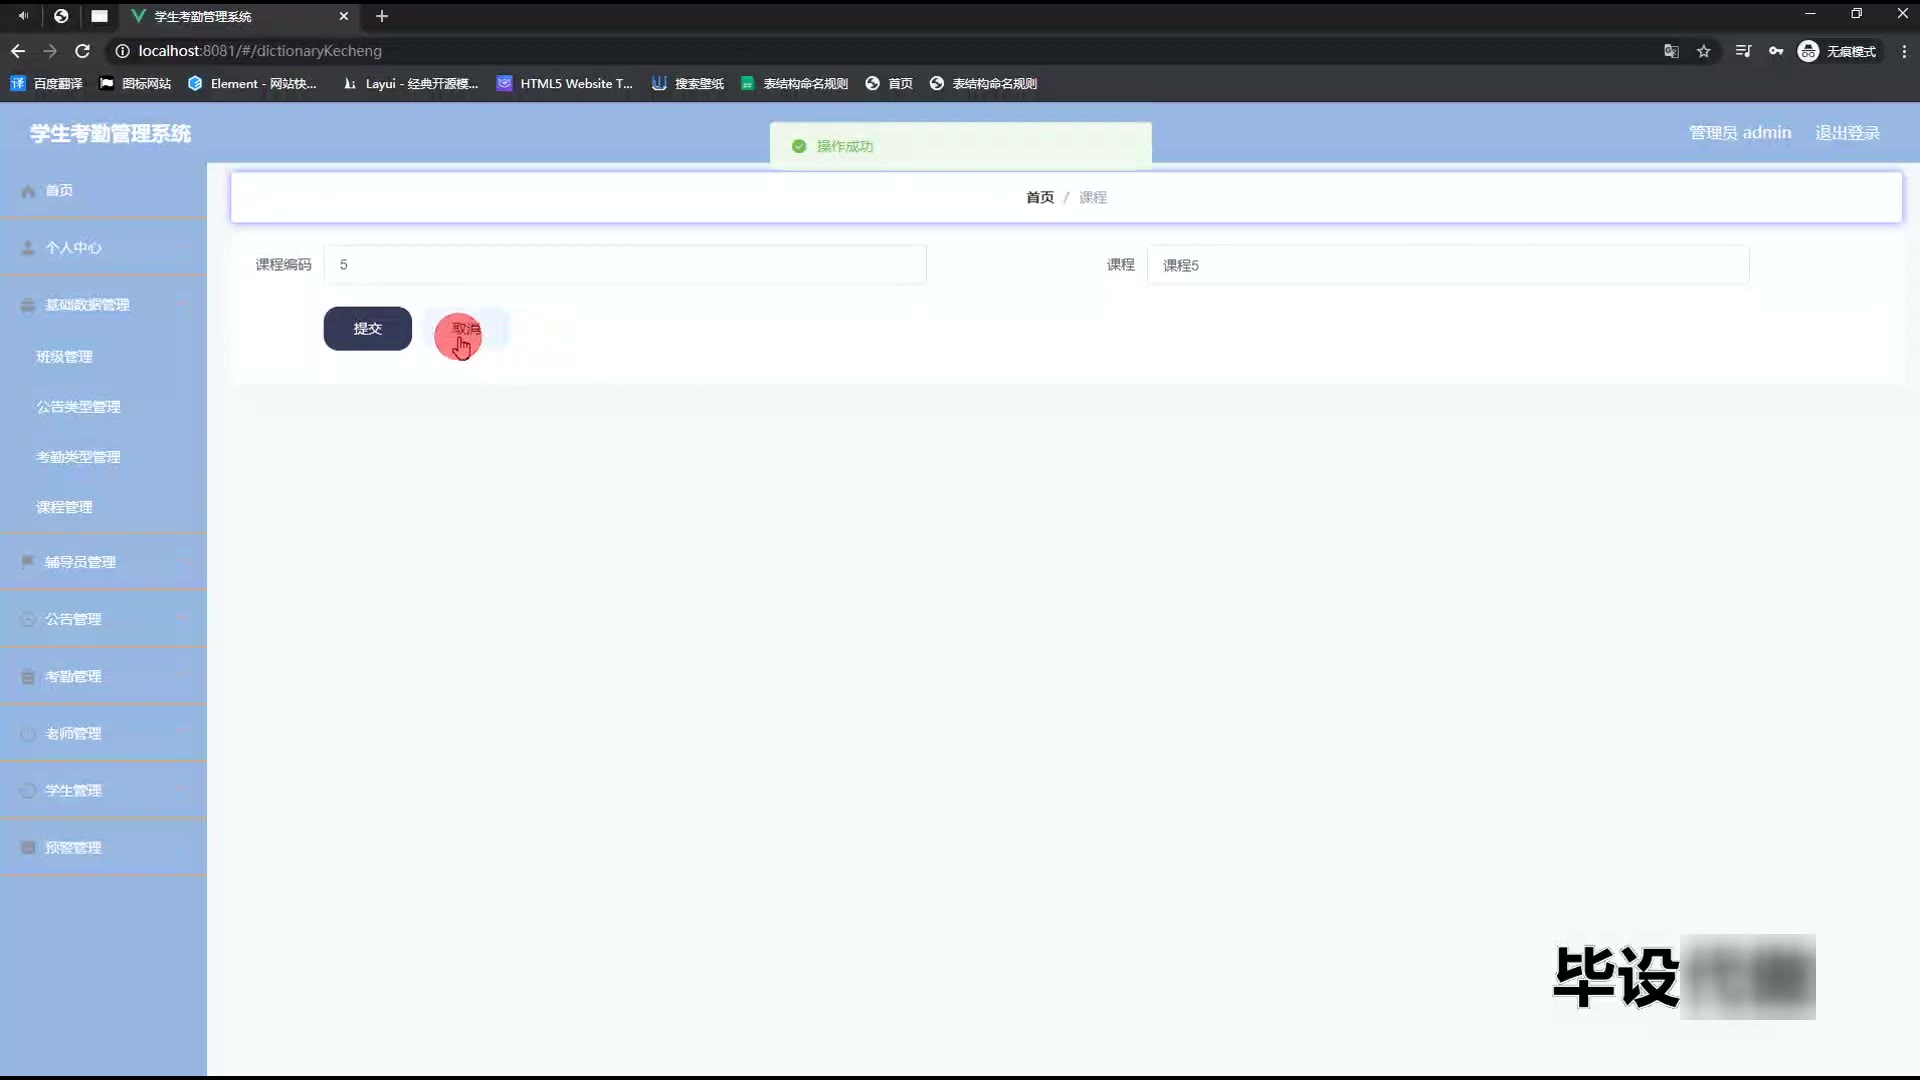Image resolution: width=1920 pixels, height=1080 pixels.
Task: Click the 提交 submit button
Action: point(367,329)
